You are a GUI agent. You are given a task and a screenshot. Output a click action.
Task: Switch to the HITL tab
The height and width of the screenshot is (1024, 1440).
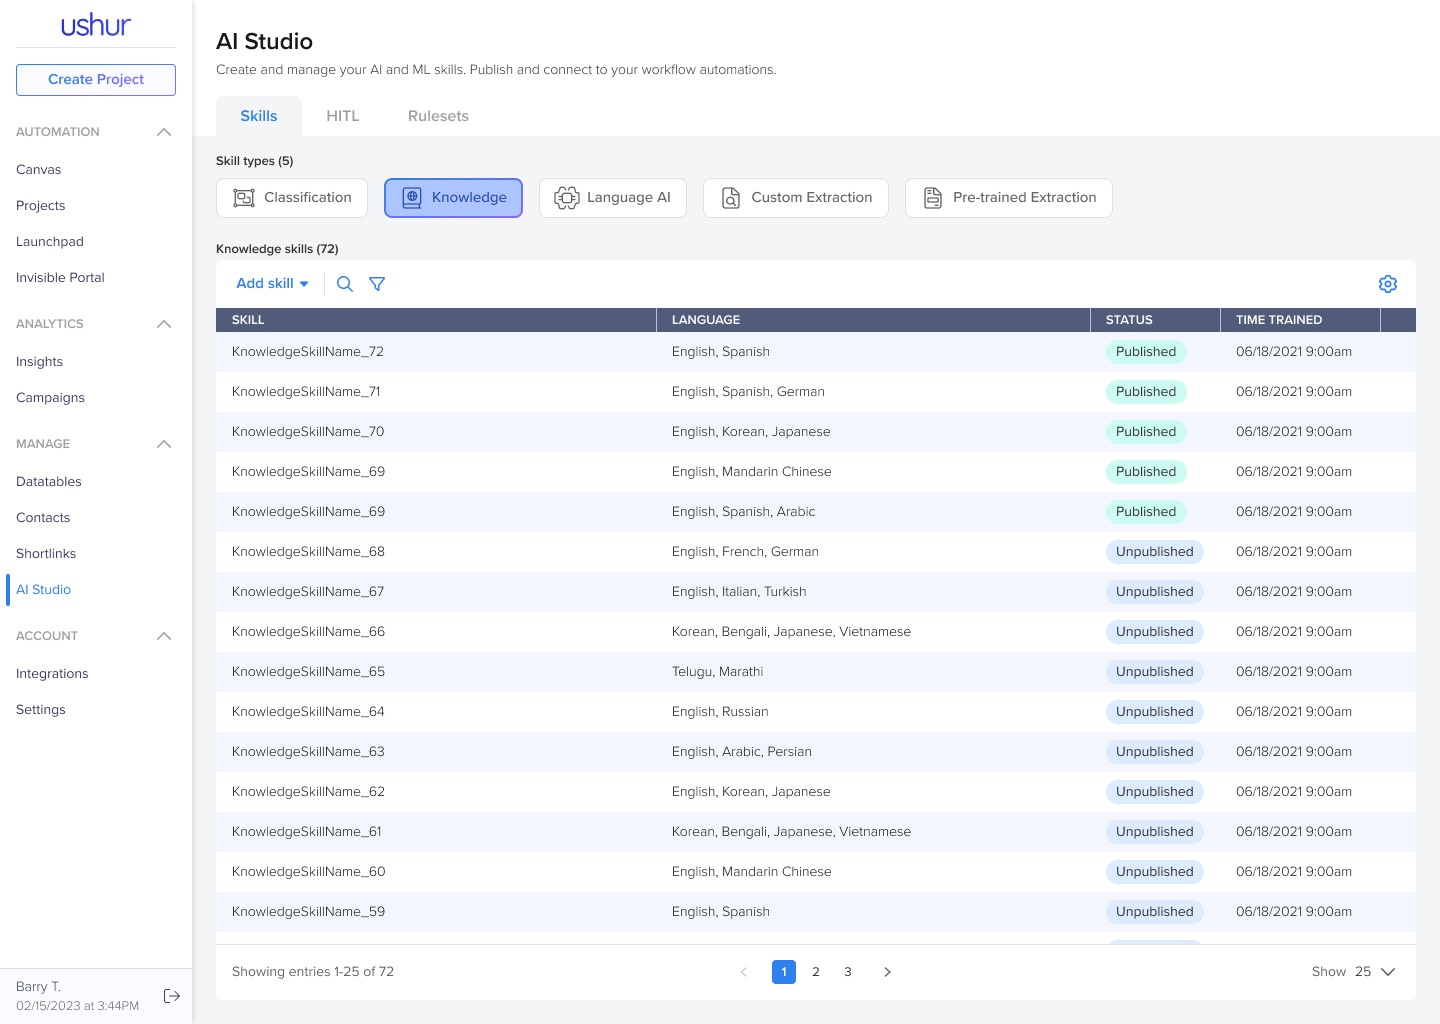[x=343, y=116]
